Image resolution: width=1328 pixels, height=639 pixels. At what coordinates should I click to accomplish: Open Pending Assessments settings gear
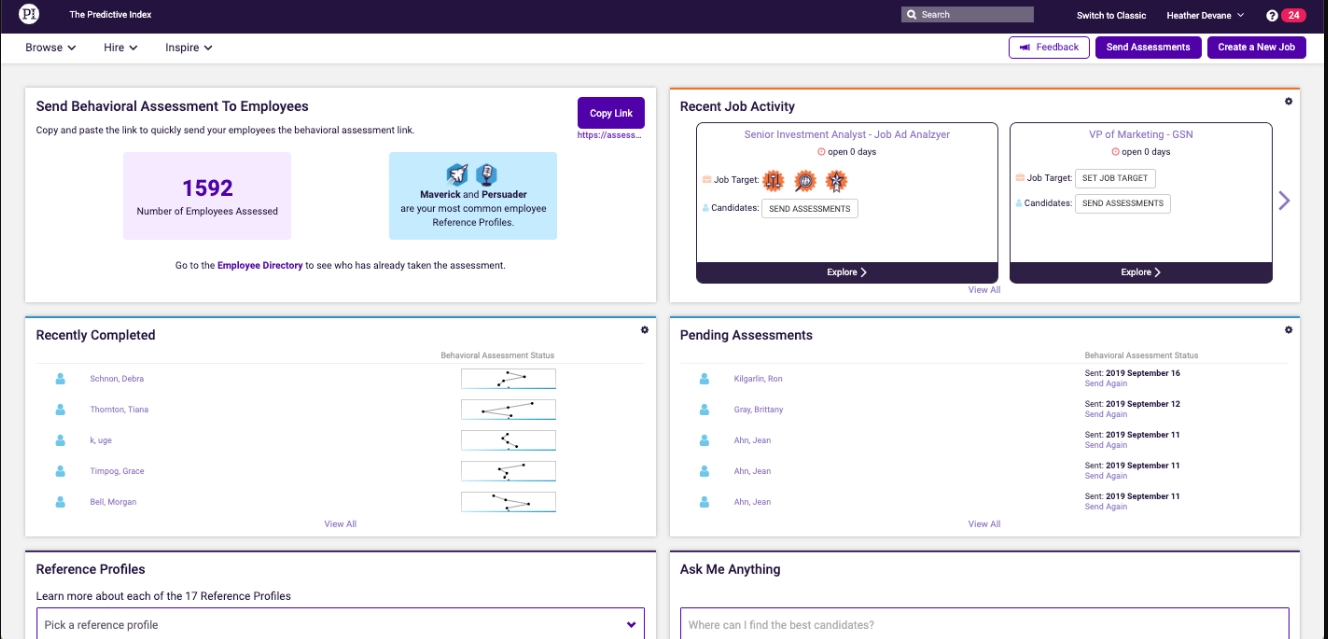point(1288,330)
